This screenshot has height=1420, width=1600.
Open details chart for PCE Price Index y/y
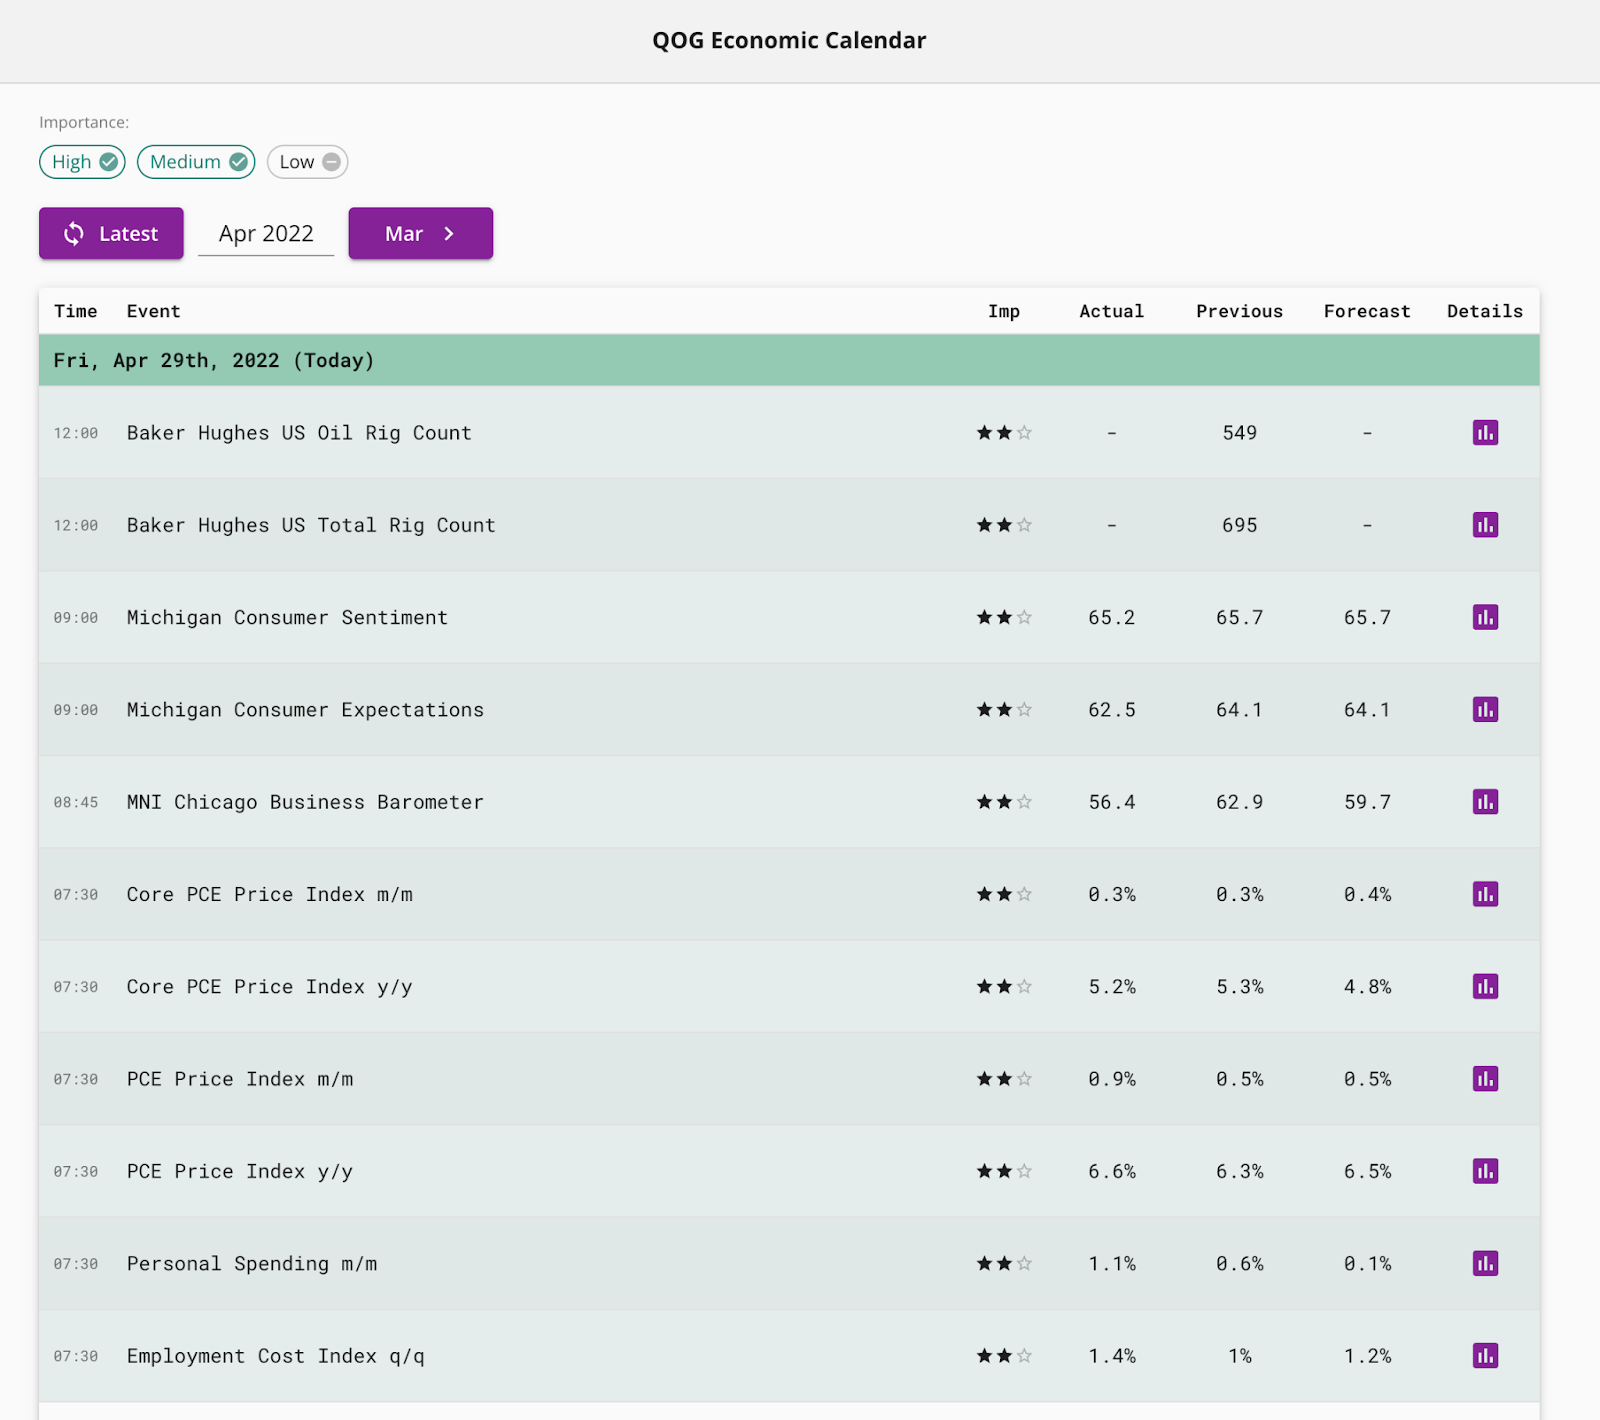(1485, 1171)
